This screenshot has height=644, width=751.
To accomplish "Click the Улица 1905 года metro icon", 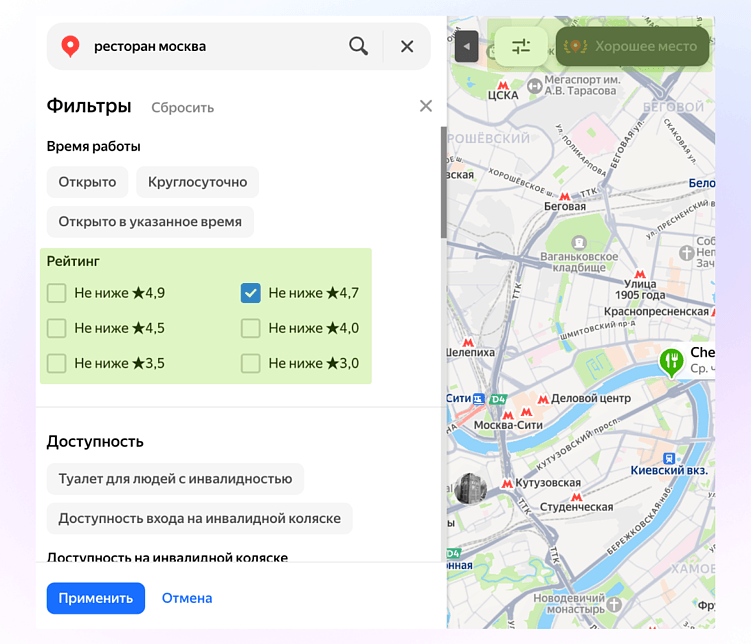I will pyautogui.click(x=640, y=274).
